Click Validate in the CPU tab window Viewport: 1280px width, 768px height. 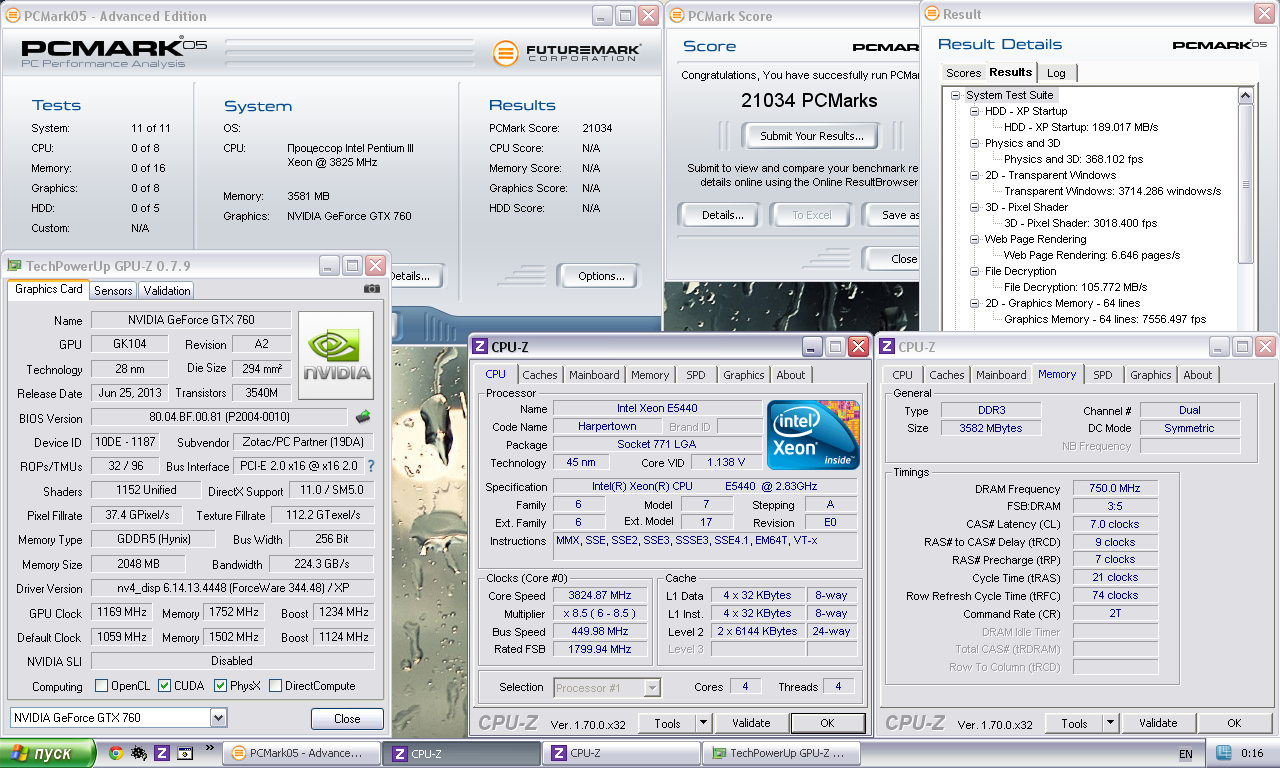(751, 723)
